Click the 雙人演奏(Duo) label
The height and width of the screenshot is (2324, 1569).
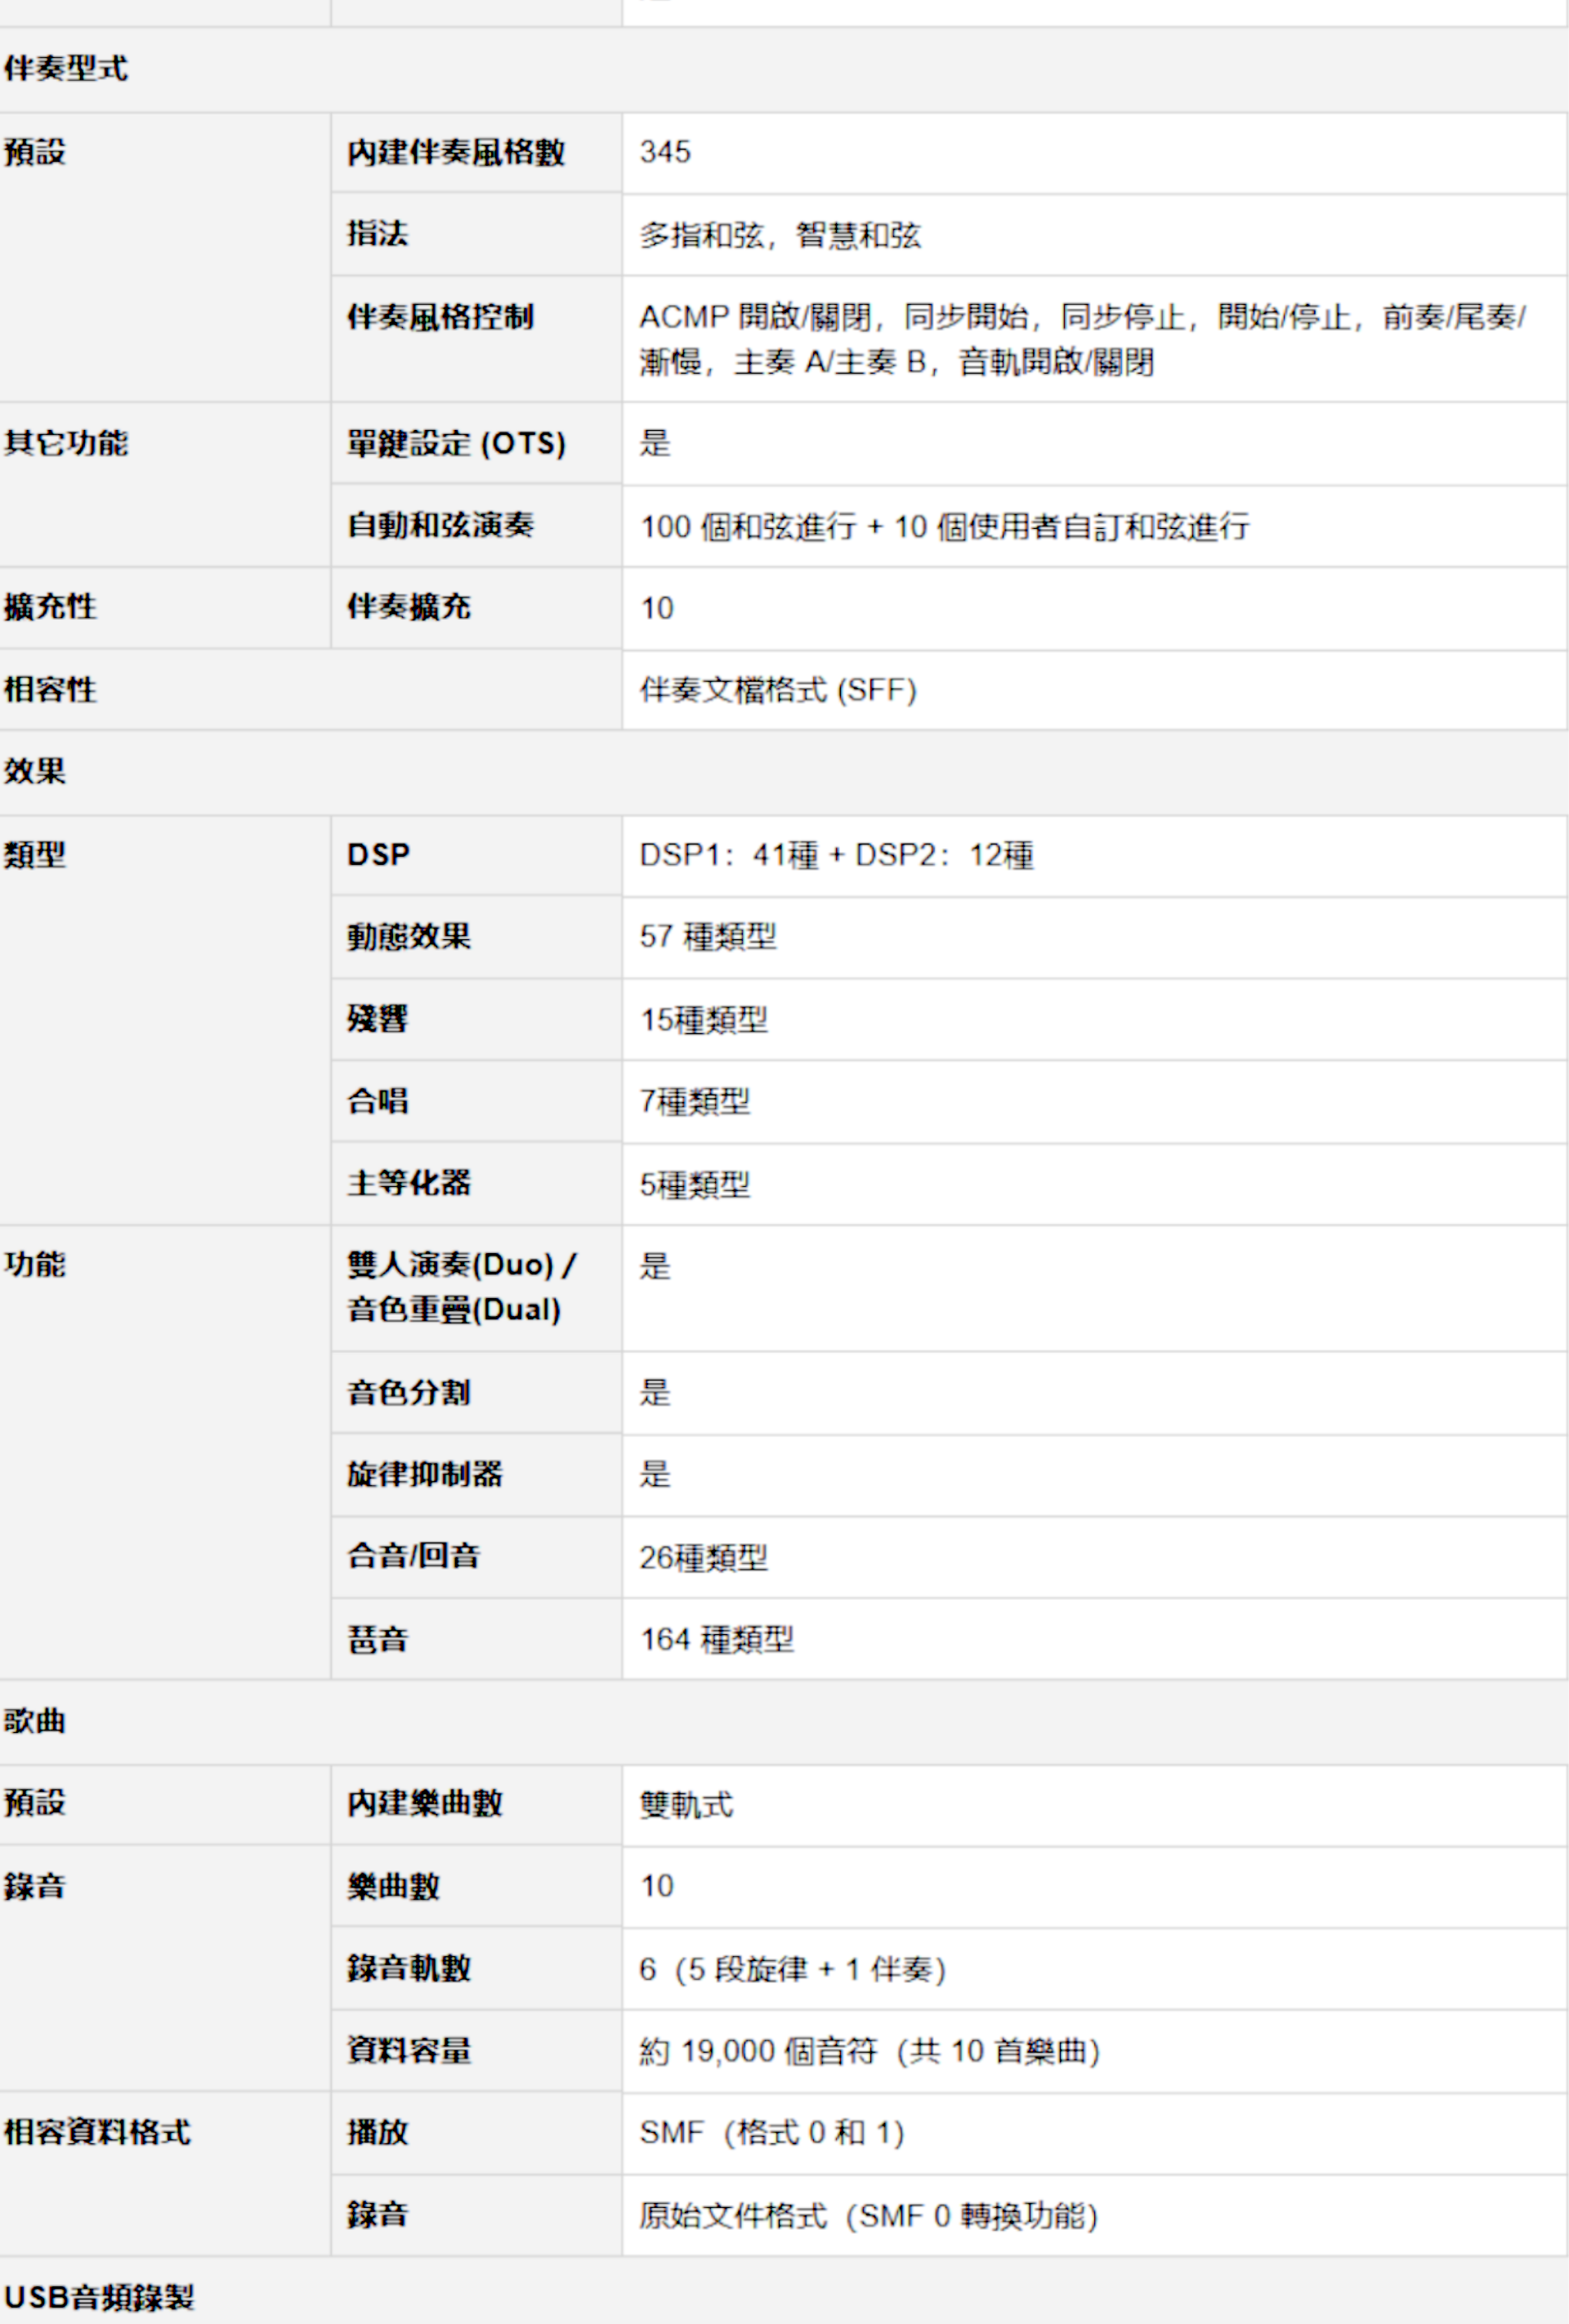(460, 1266)
